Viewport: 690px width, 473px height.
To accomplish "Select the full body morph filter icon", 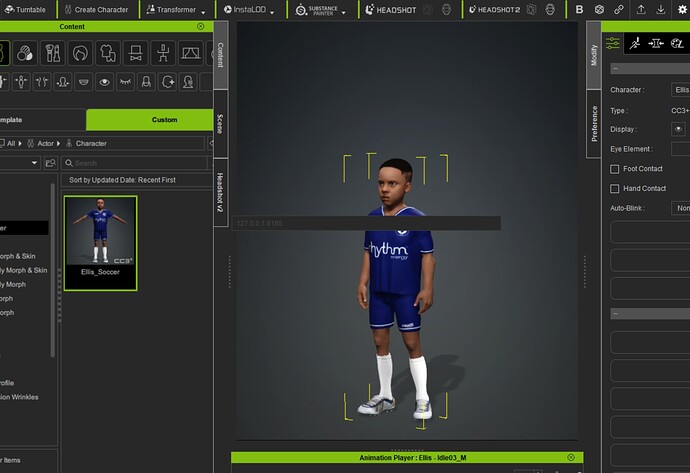I will [x=21, y=82].
